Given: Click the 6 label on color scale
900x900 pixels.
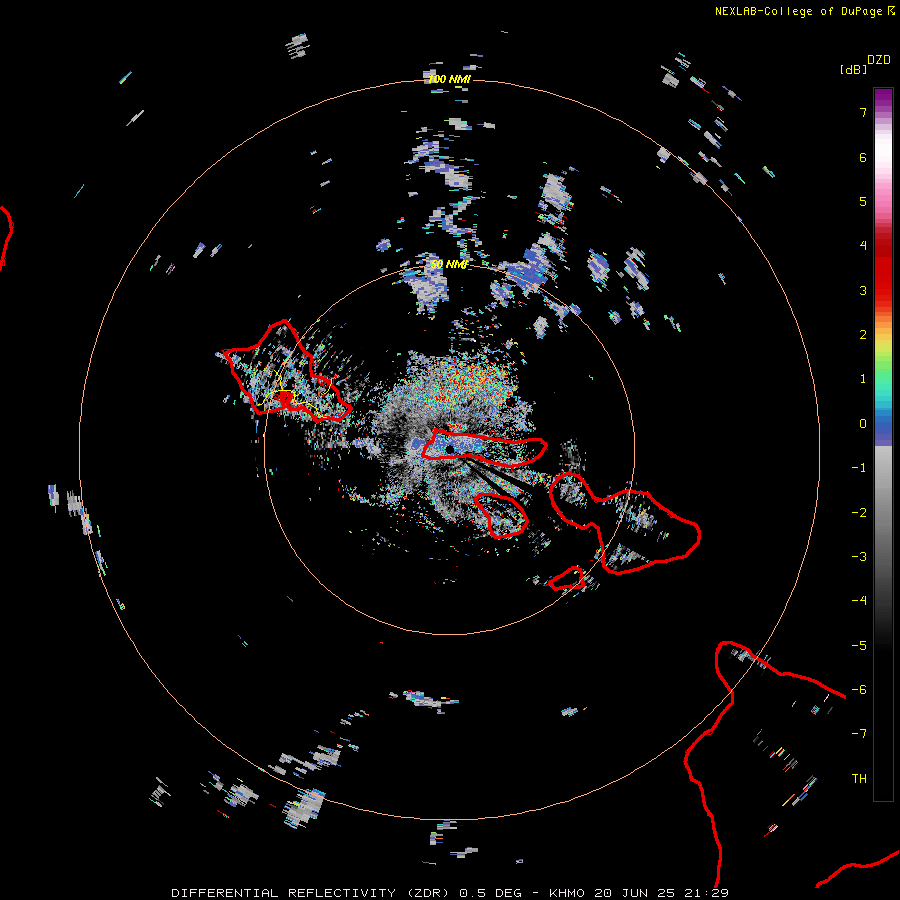Looking at the screenshot, I should (863, 157).
